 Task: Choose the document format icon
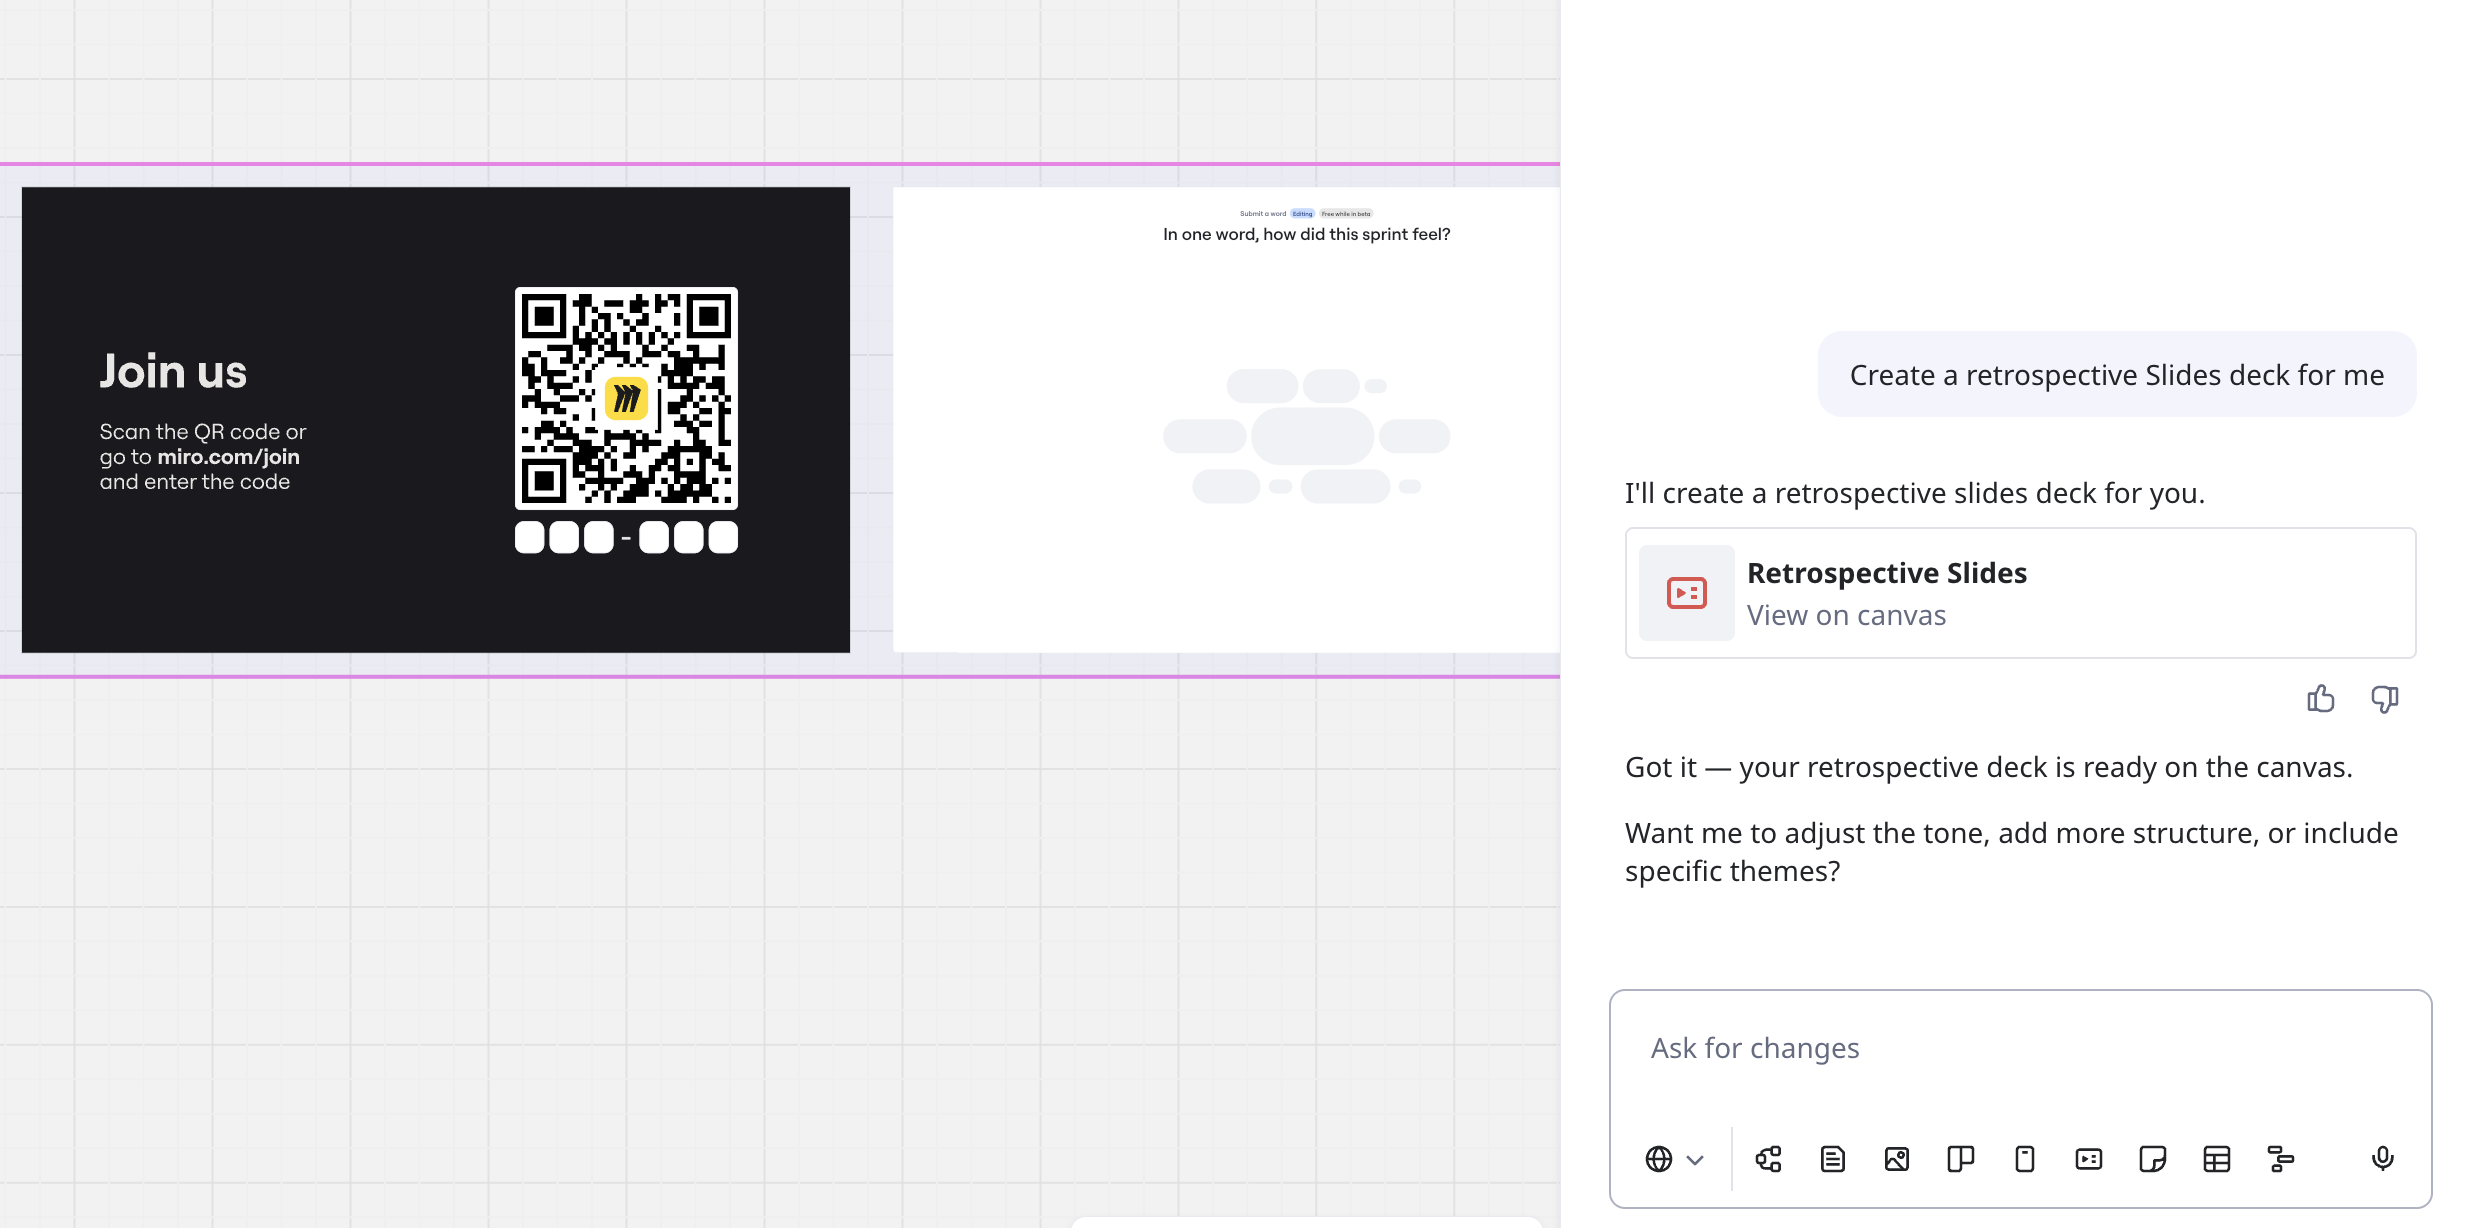coord(1832,1159)
